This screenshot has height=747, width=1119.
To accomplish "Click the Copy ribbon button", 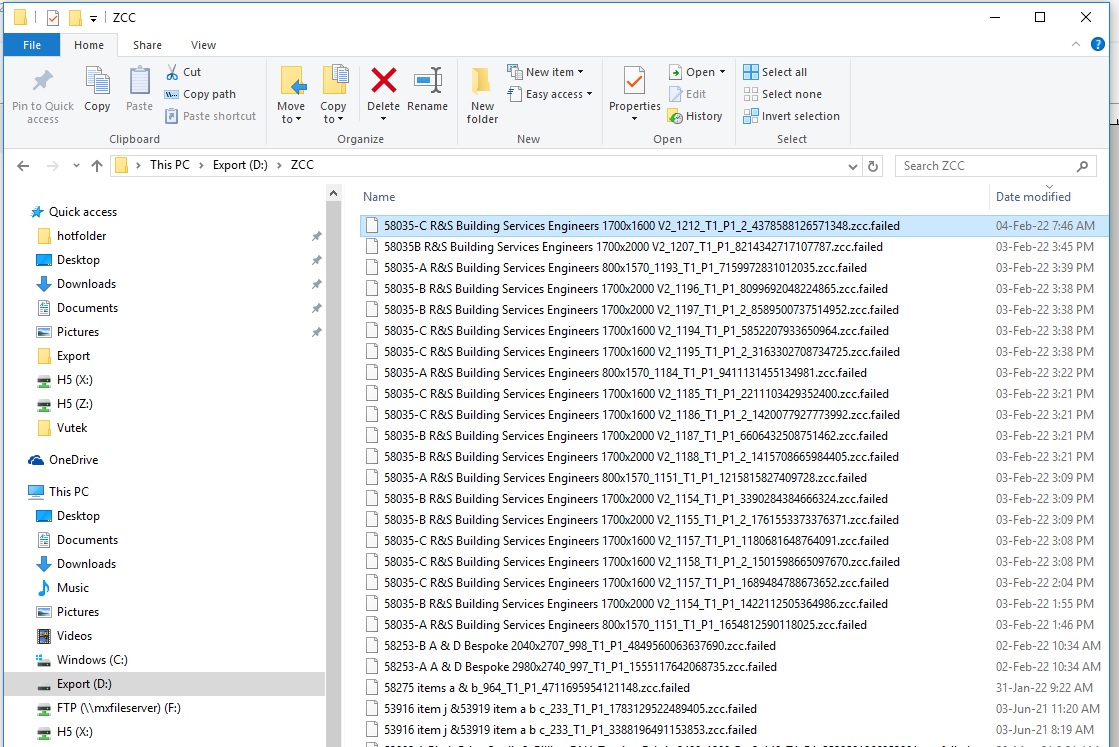I will [97, 89].
